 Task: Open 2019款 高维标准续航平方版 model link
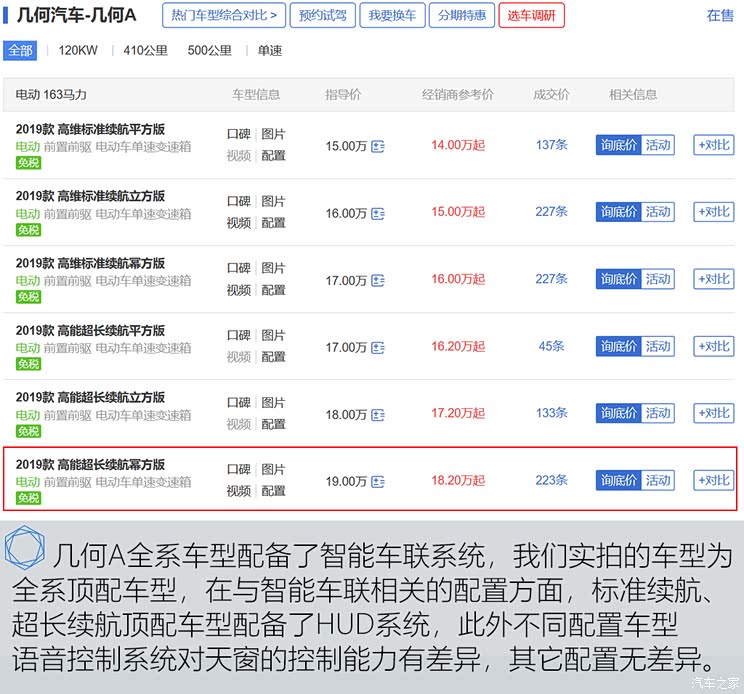(x=90, y=129)
